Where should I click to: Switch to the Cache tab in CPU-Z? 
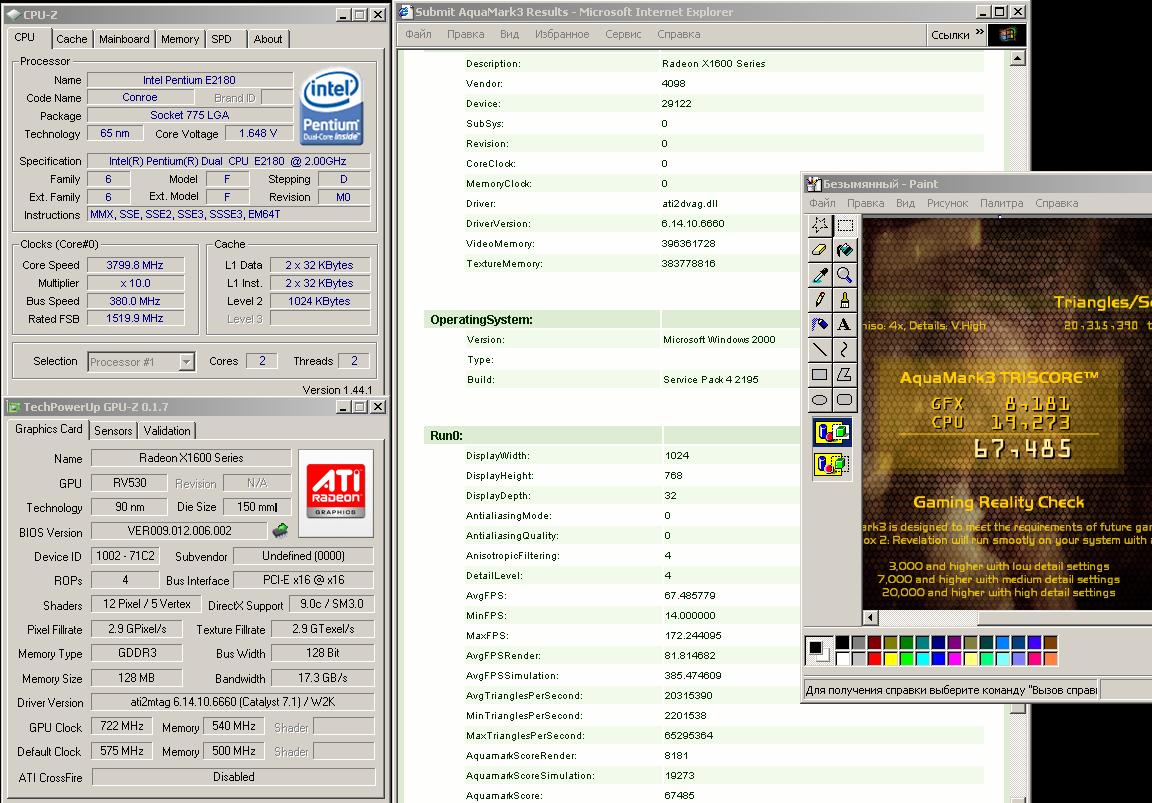tap(71, 39)
